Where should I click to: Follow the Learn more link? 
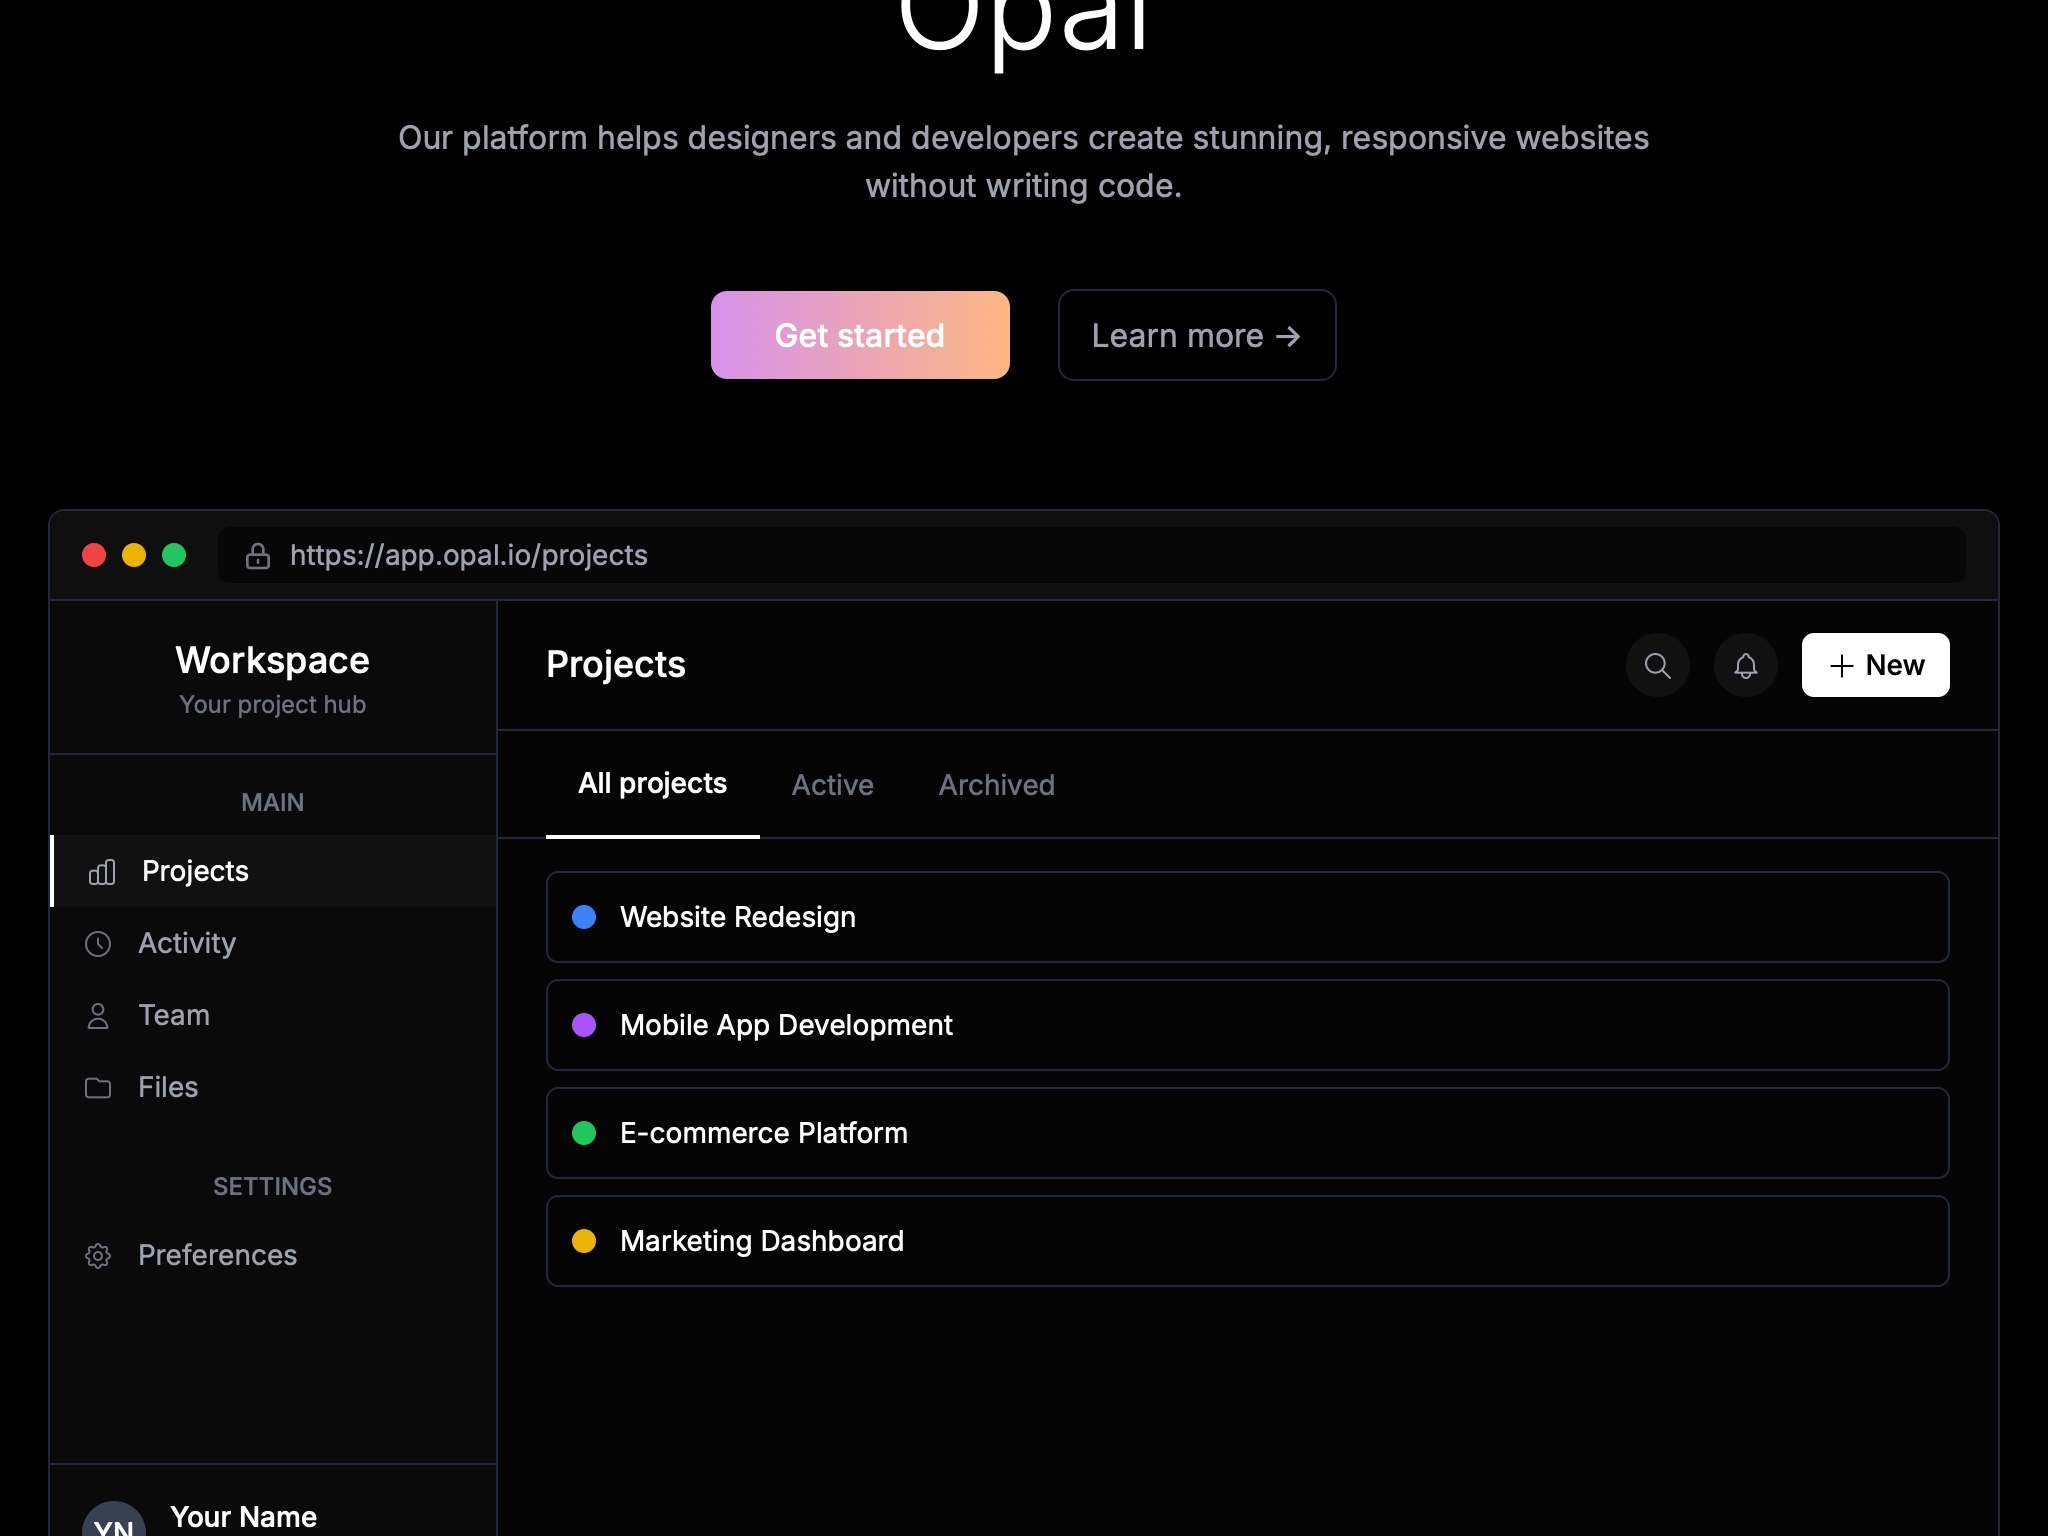1196,335
